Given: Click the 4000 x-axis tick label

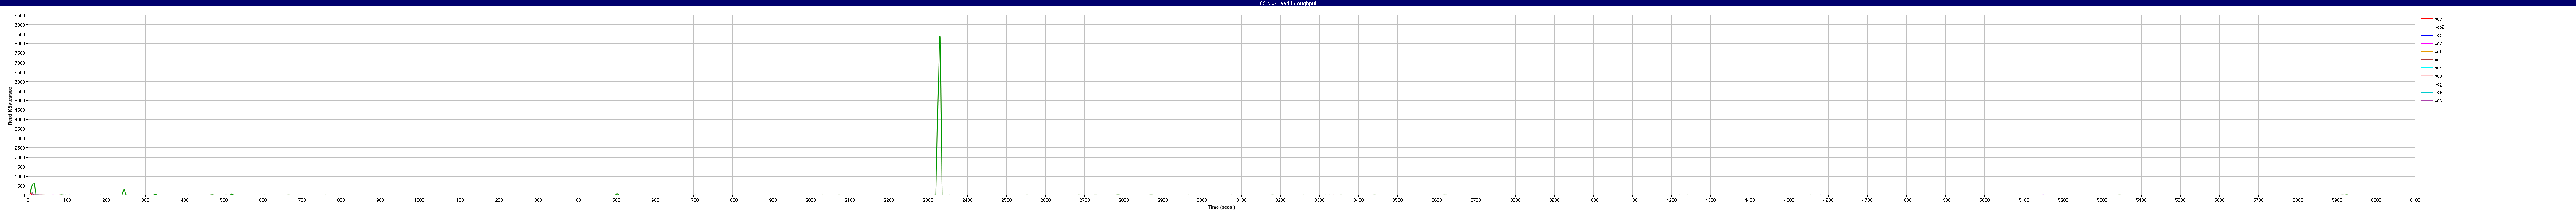Looking at the screenshot, I should 1593,200.
